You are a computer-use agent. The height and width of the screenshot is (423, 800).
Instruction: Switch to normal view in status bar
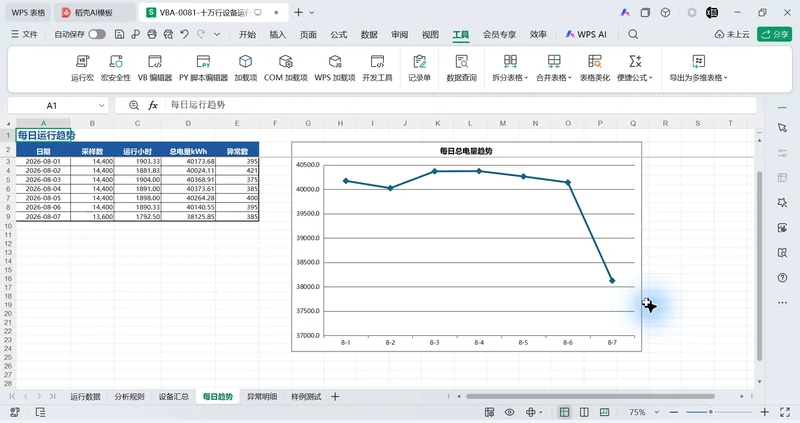tap(564, 412)
